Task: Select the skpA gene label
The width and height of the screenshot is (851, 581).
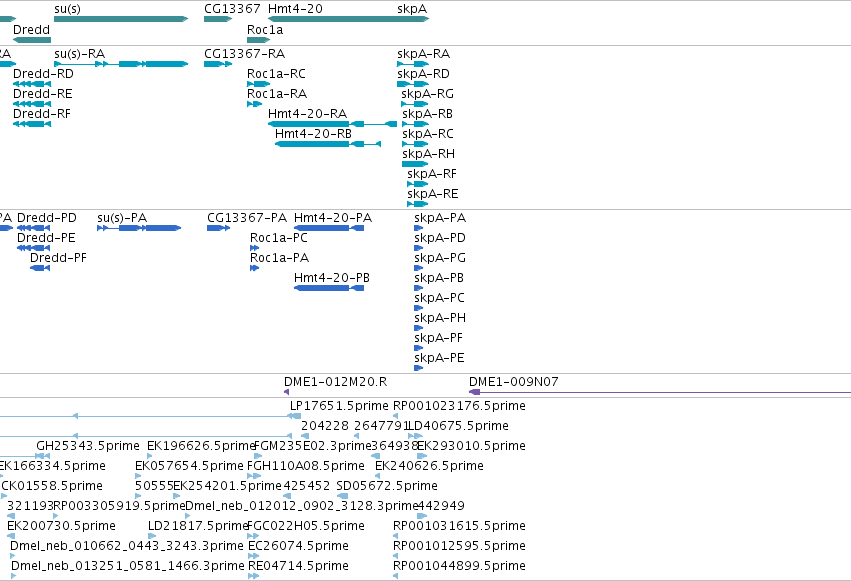Action: (x=412, y=9)
